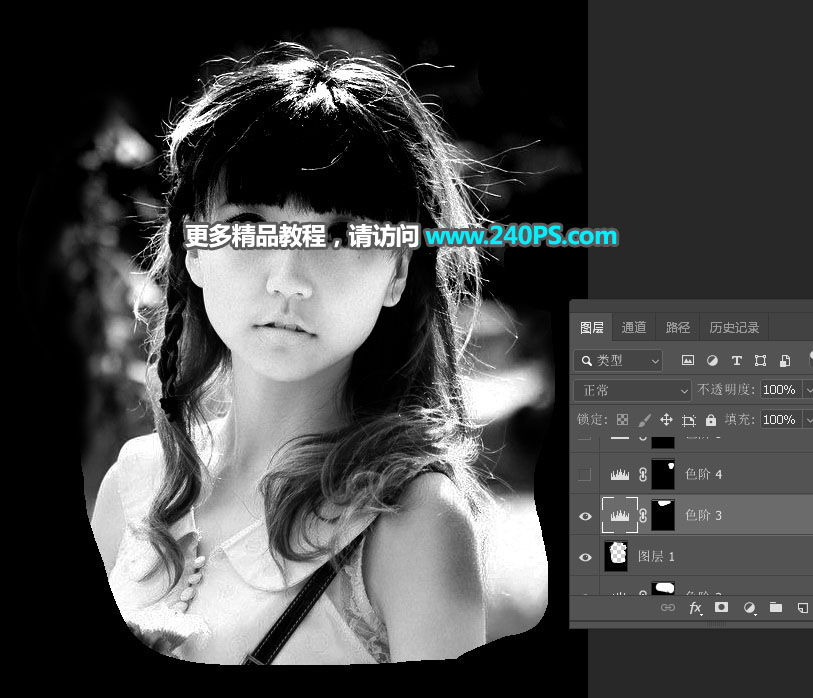Screen dimensions: 813x698
Task: Create new fill or adjustment layer
Action: [x=749, y=608]
